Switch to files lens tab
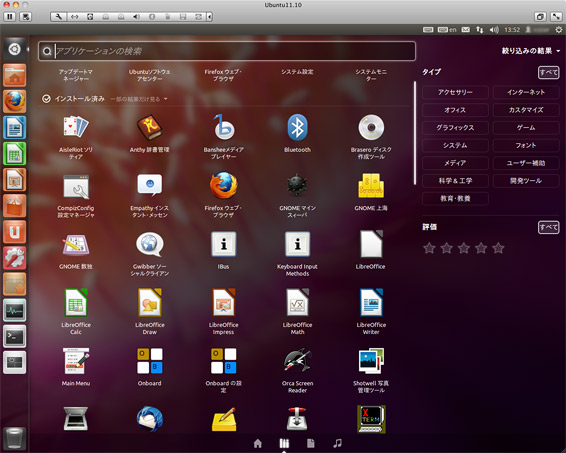 [x=310, y=443]
